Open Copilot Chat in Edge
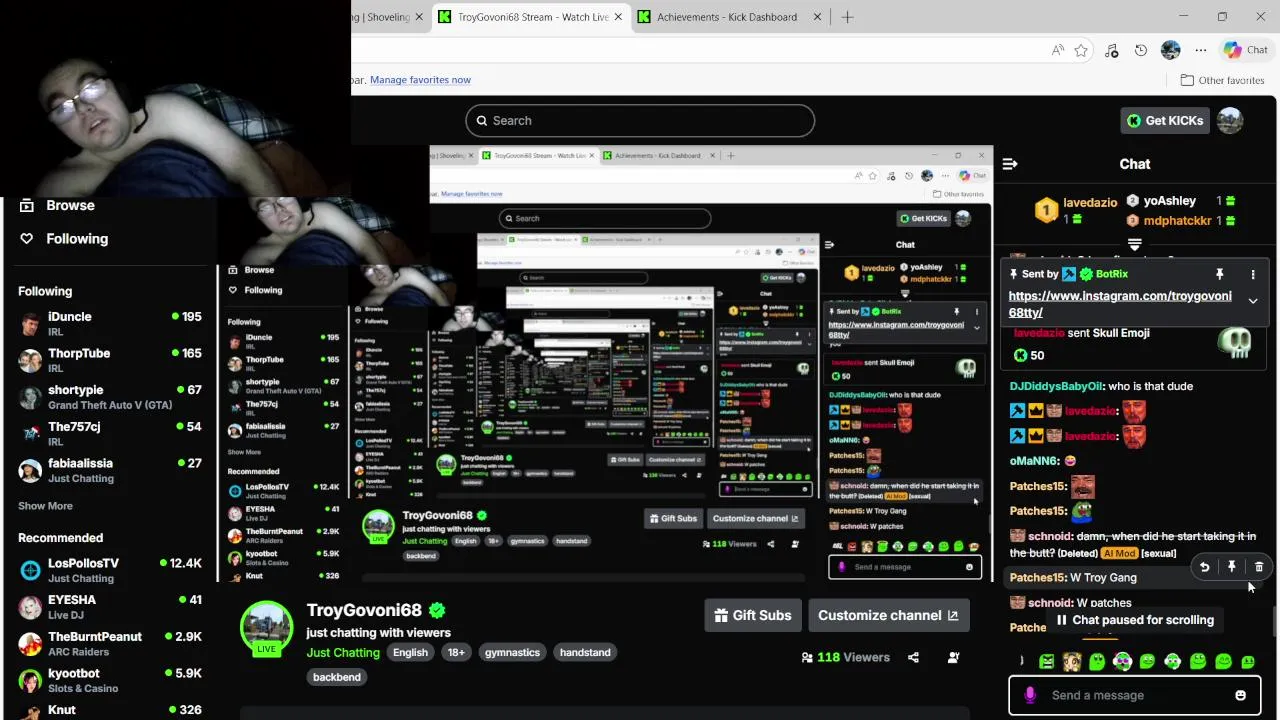The width and height of the screenshot is (1280, 720). pos(1246,50)
